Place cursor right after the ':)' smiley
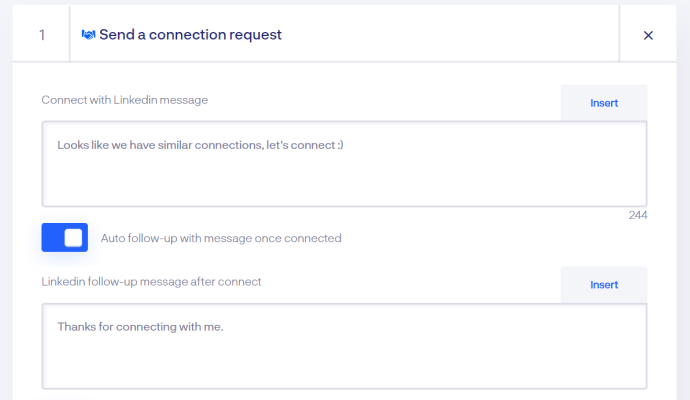 click(x=344, y=145)
